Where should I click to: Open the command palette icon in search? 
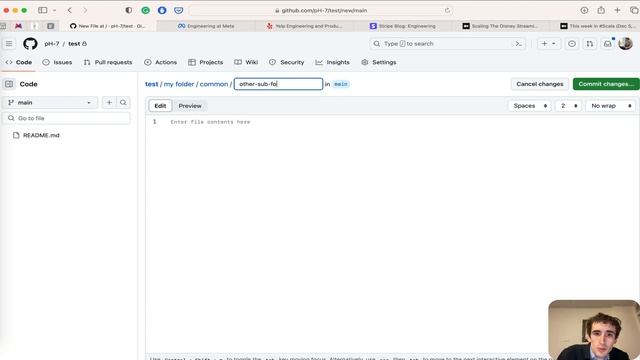pos(518,44)
